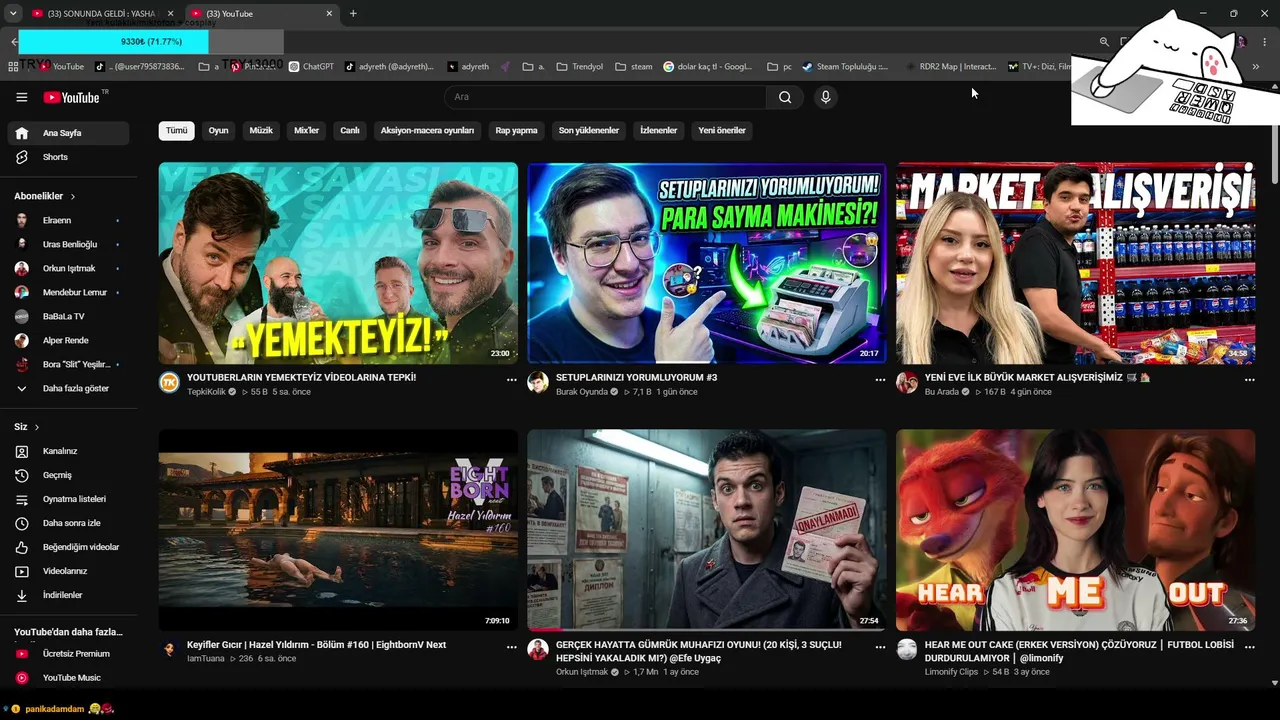Image resolution: width=1280 pixels, height=720 pixels.
Task: Open options menu for YEMEKTEYİZ video
Action: point(512,380)
